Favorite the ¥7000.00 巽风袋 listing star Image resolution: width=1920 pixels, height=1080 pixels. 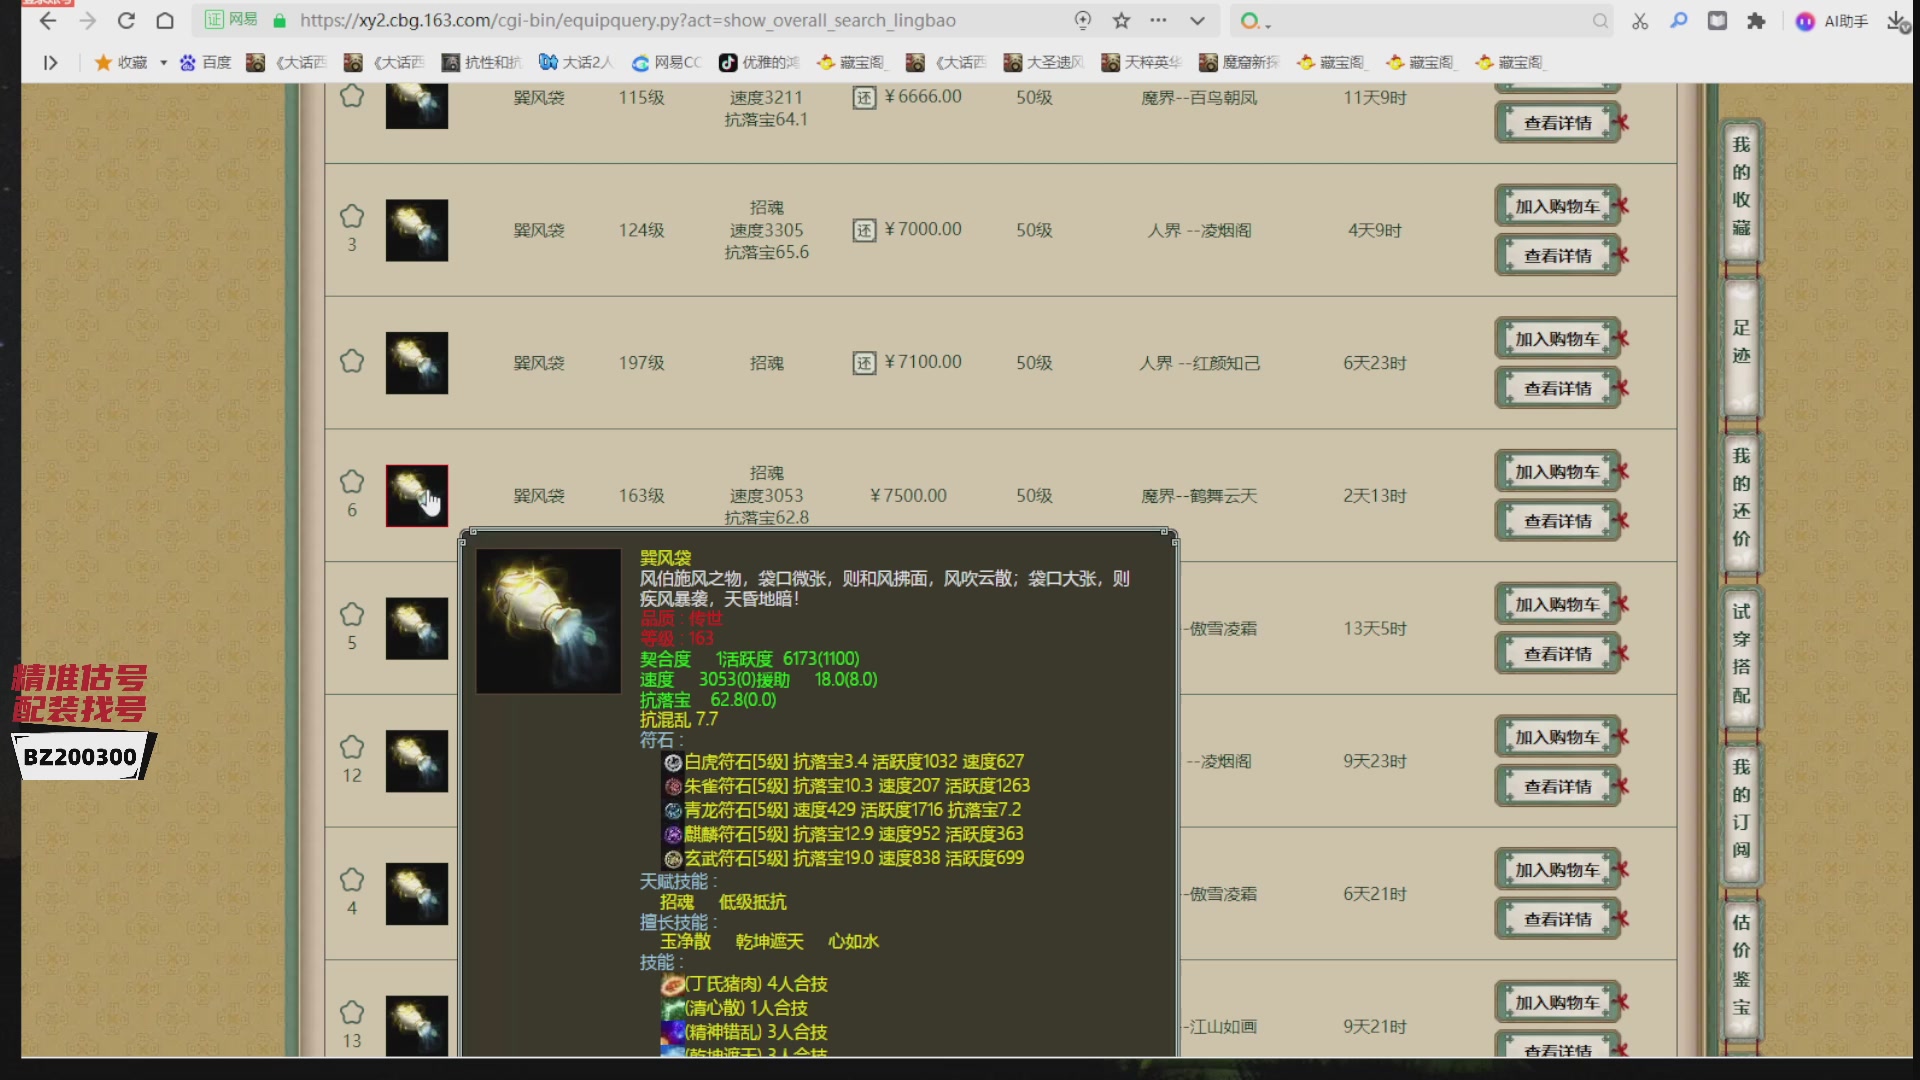point(352,216)
